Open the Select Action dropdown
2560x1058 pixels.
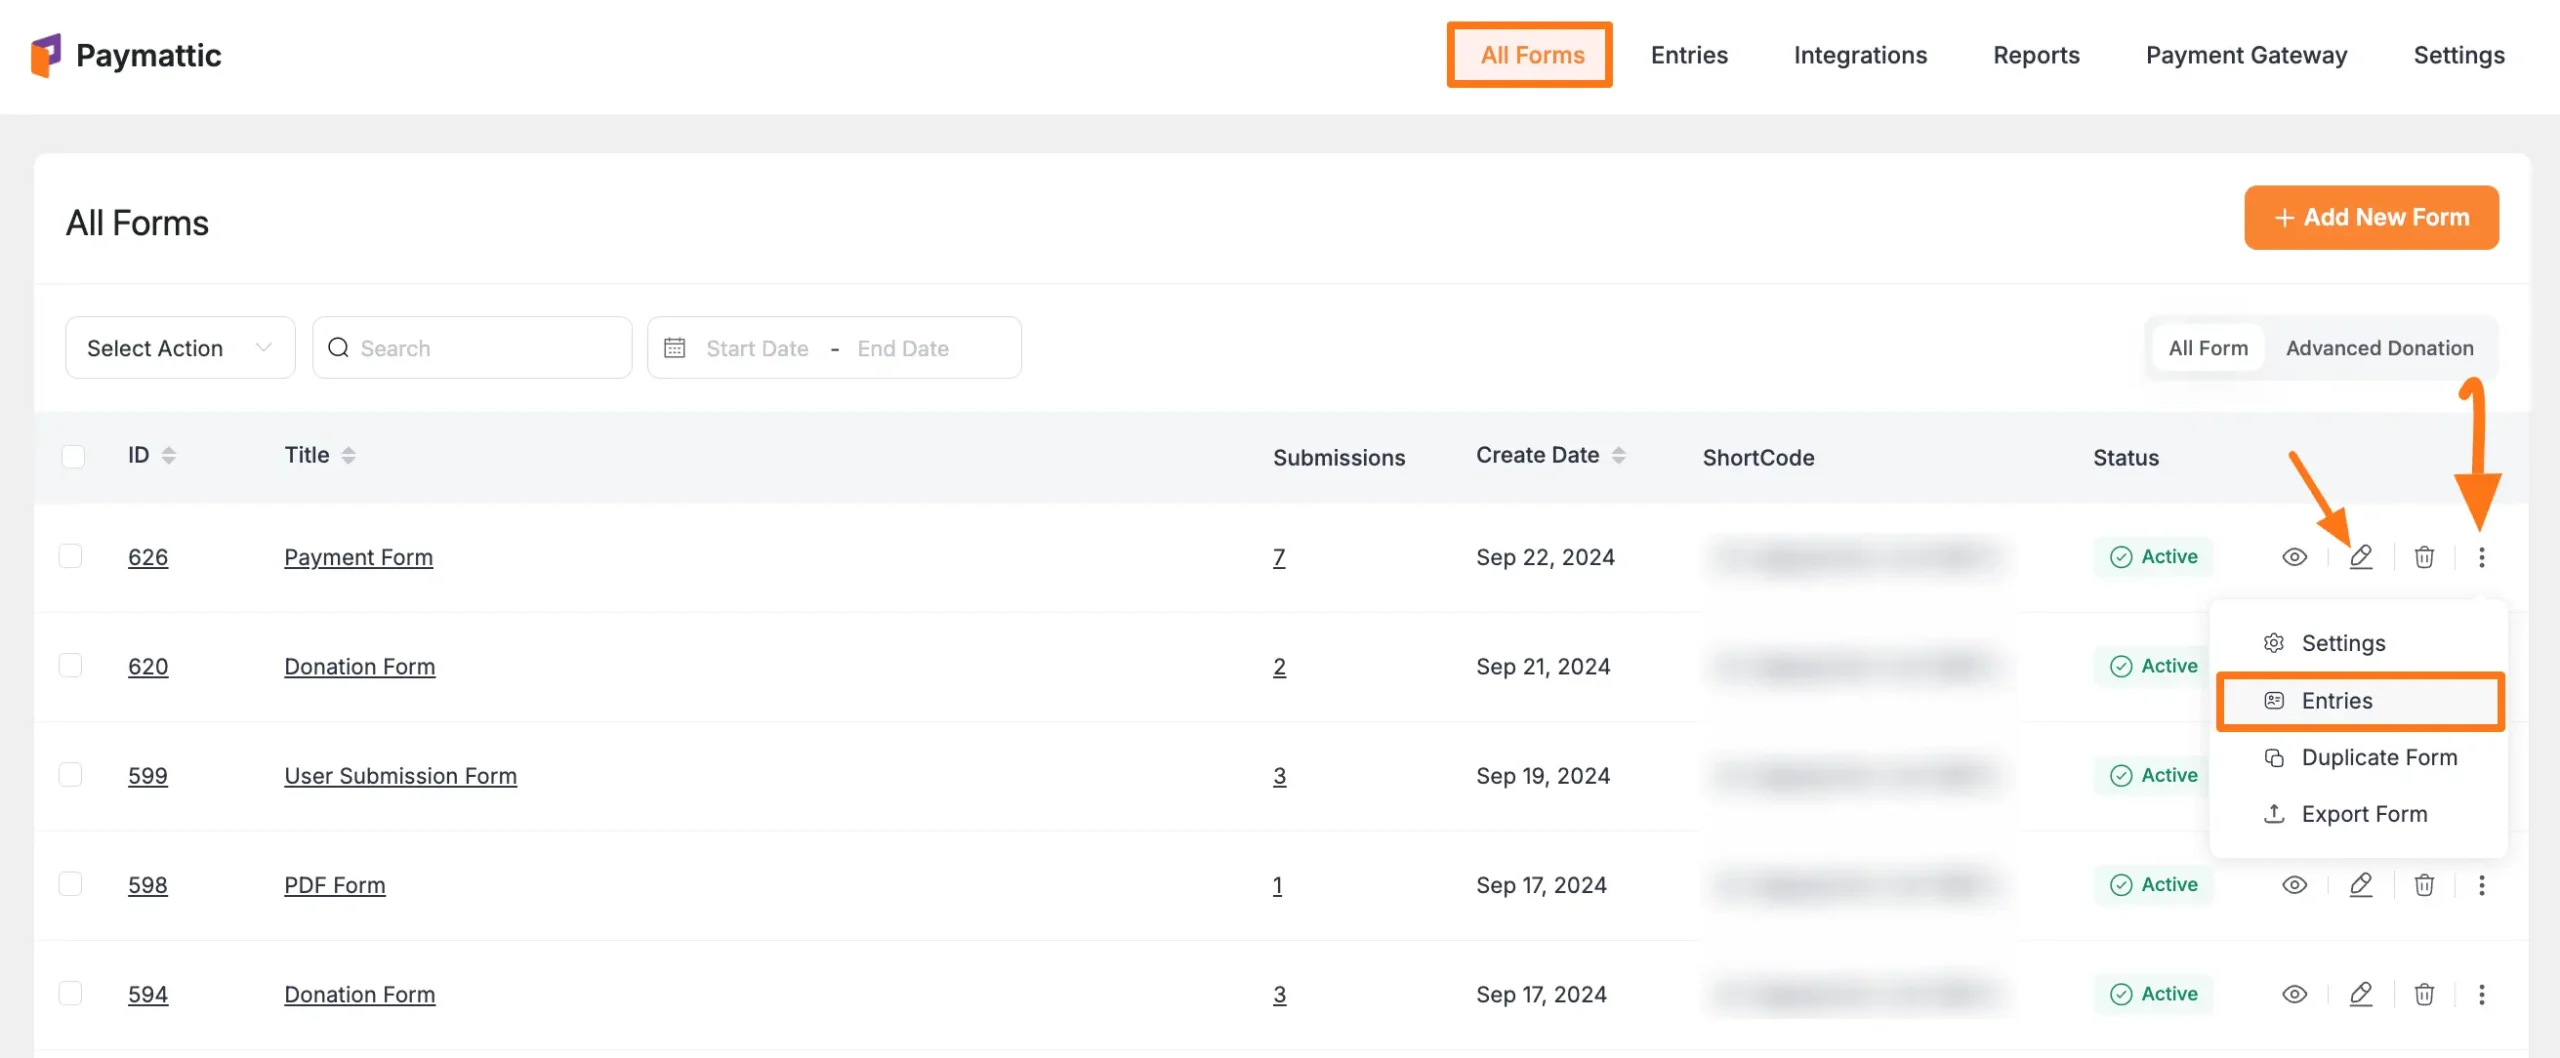[180, 348]
